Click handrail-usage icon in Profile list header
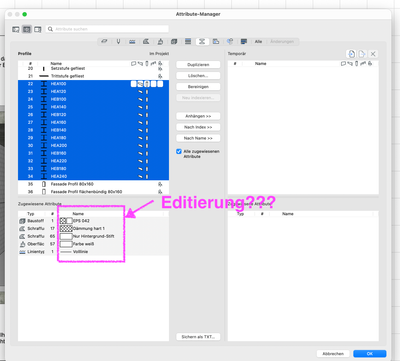Image resolution: width=400 pixels, height=361 pixels. 153,63
